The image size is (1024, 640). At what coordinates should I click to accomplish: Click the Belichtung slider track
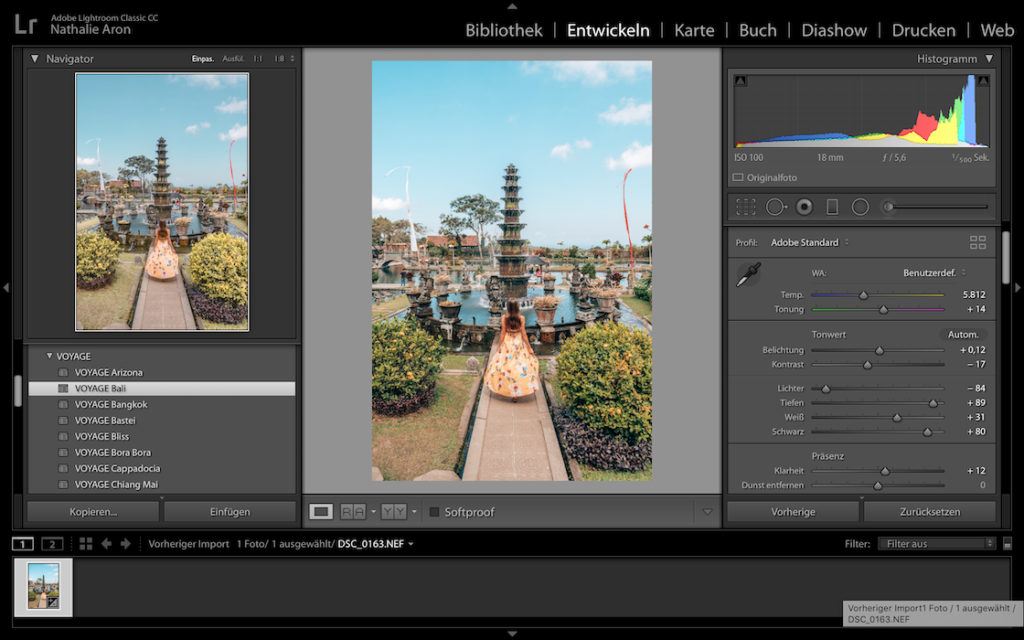pos(877,351)
